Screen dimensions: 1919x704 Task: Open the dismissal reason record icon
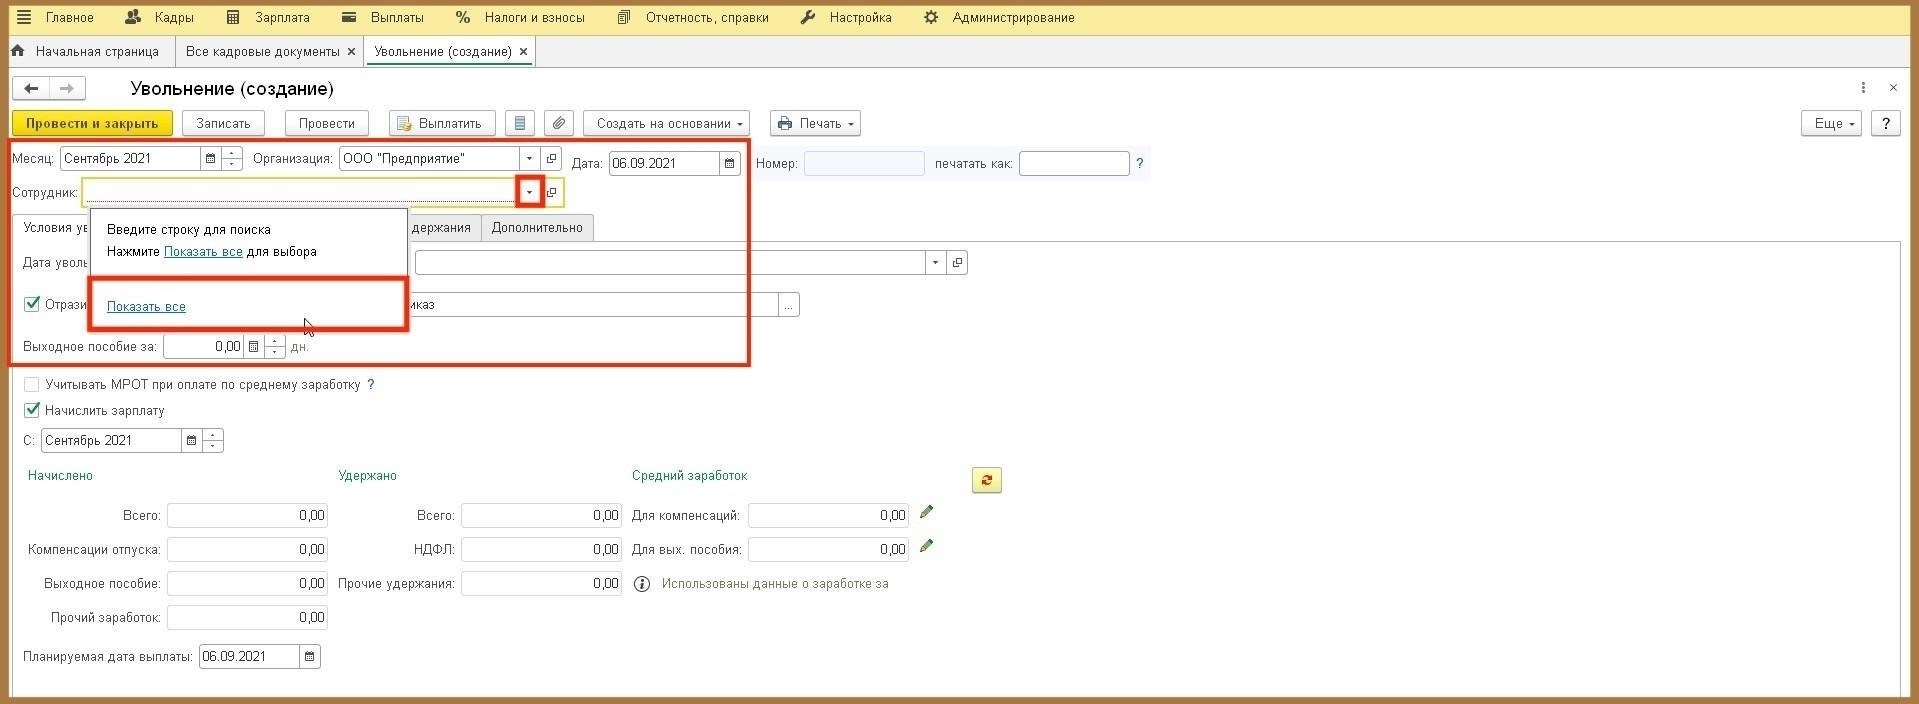(957, 263)
